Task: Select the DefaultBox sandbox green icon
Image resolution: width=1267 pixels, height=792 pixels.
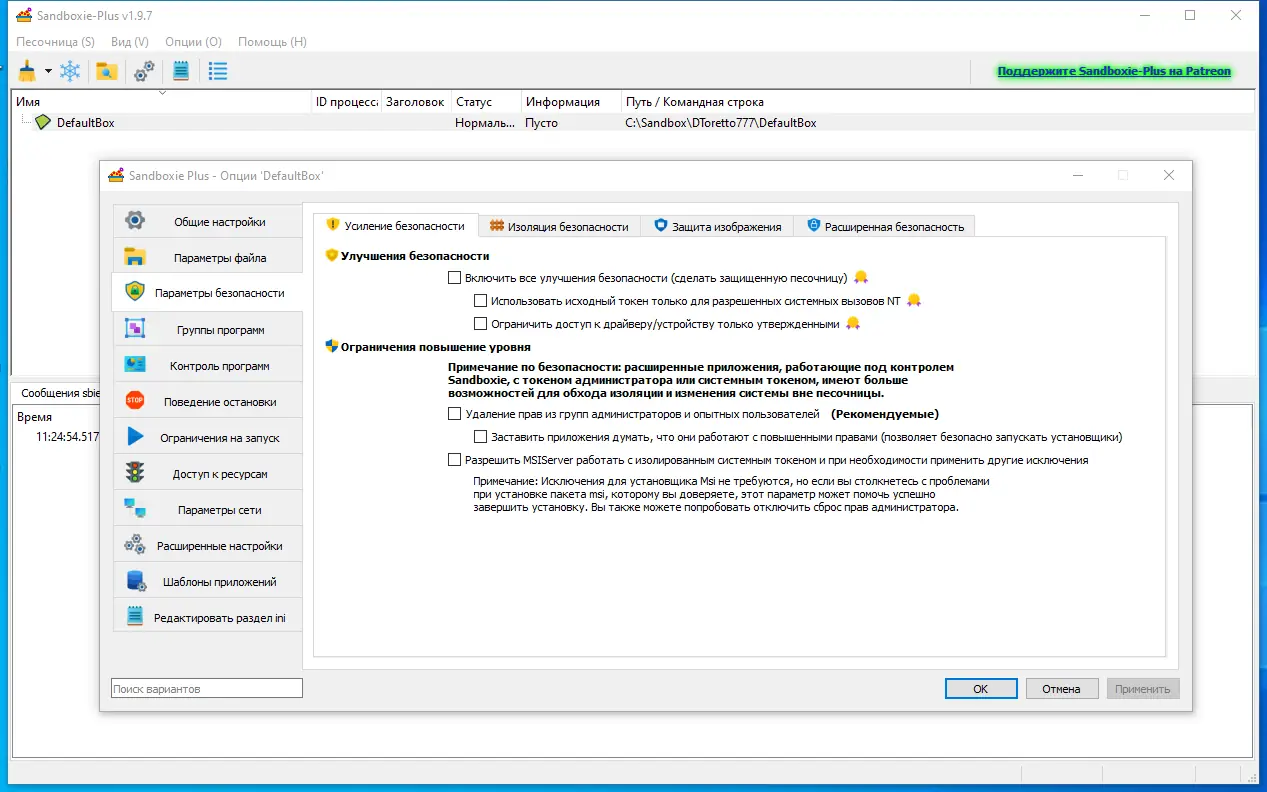Action: (43, 123)
